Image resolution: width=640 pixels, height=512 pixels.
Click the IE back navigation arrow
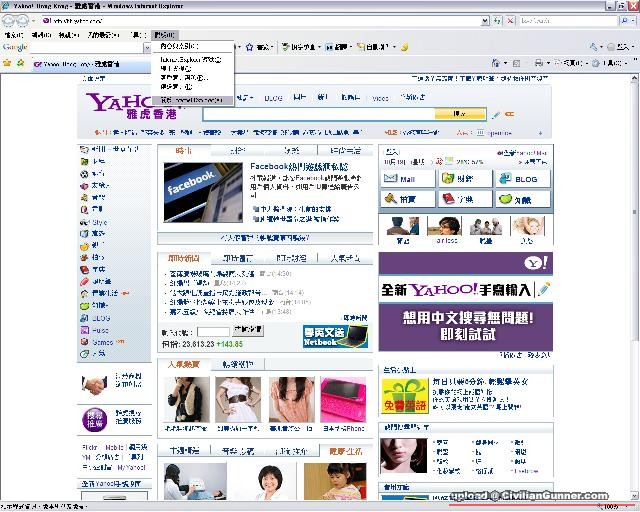pos(8,20)
